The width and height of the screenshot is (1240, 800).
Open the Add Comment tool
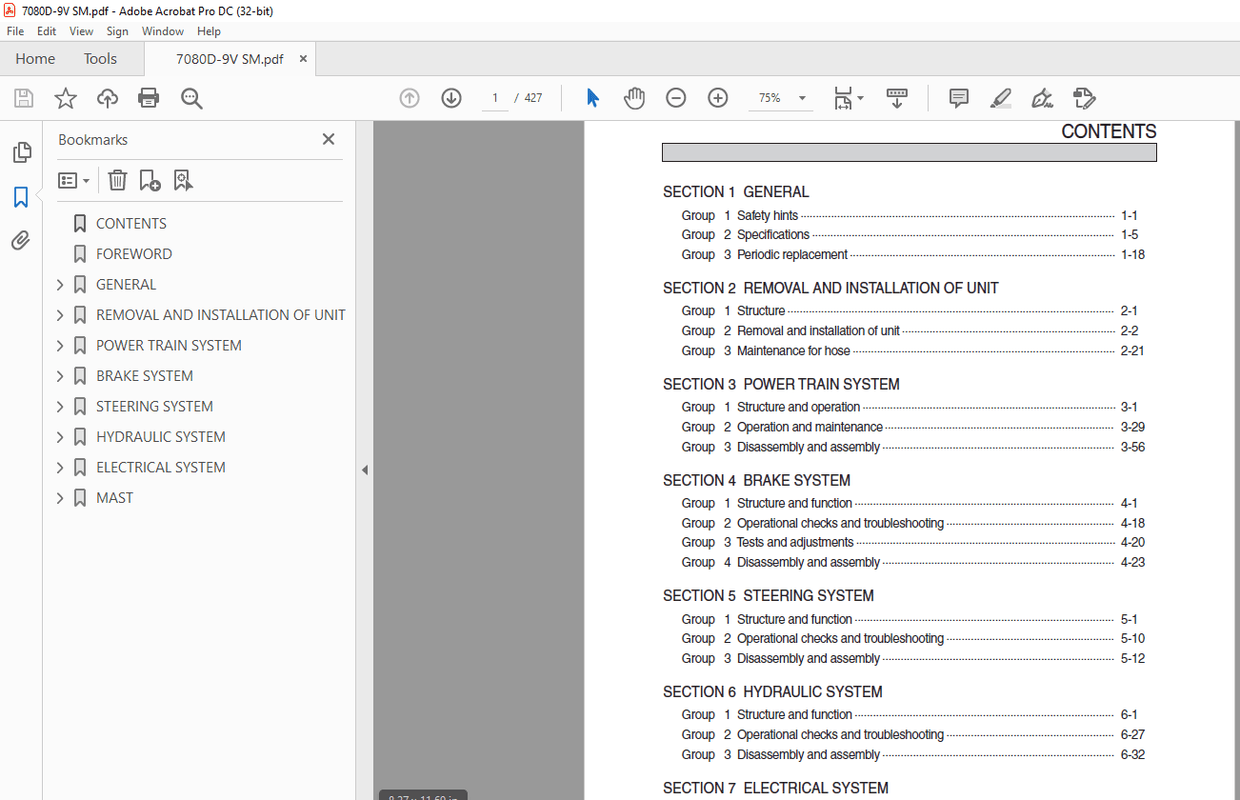tap(957, 98)
